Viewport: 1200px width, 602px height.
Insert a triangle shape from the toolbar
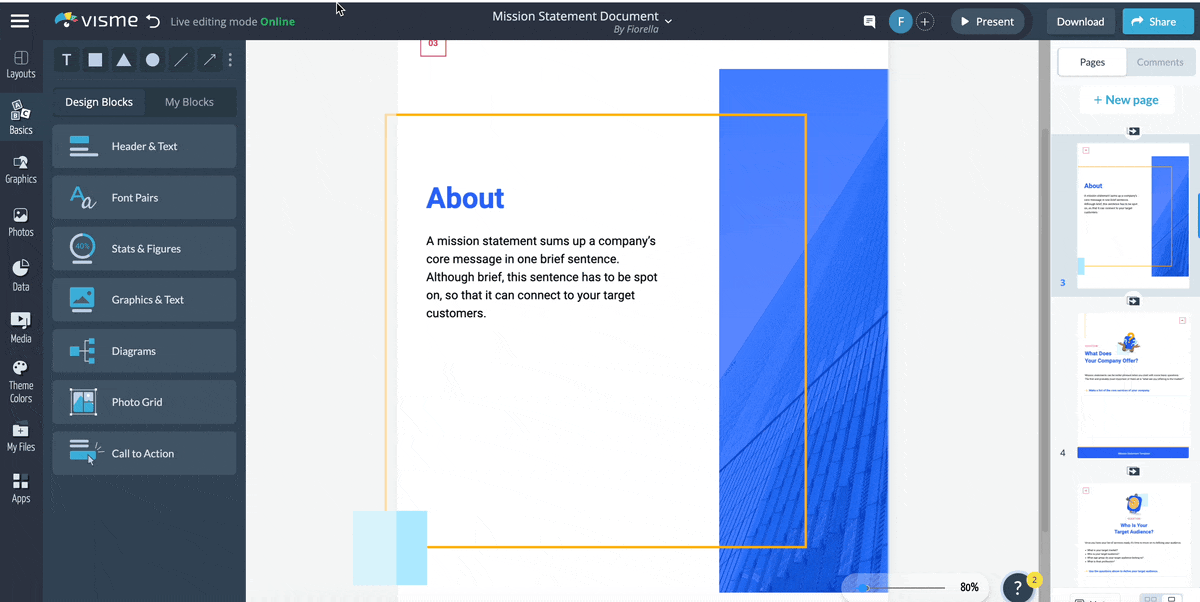[x=123, y=60]
